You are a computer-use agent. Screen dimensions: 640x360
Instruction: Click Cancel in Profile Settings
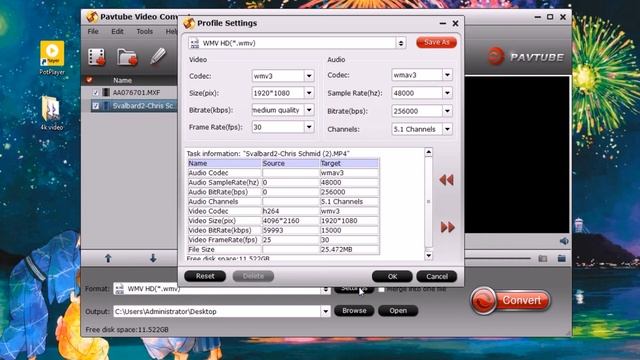437,276
